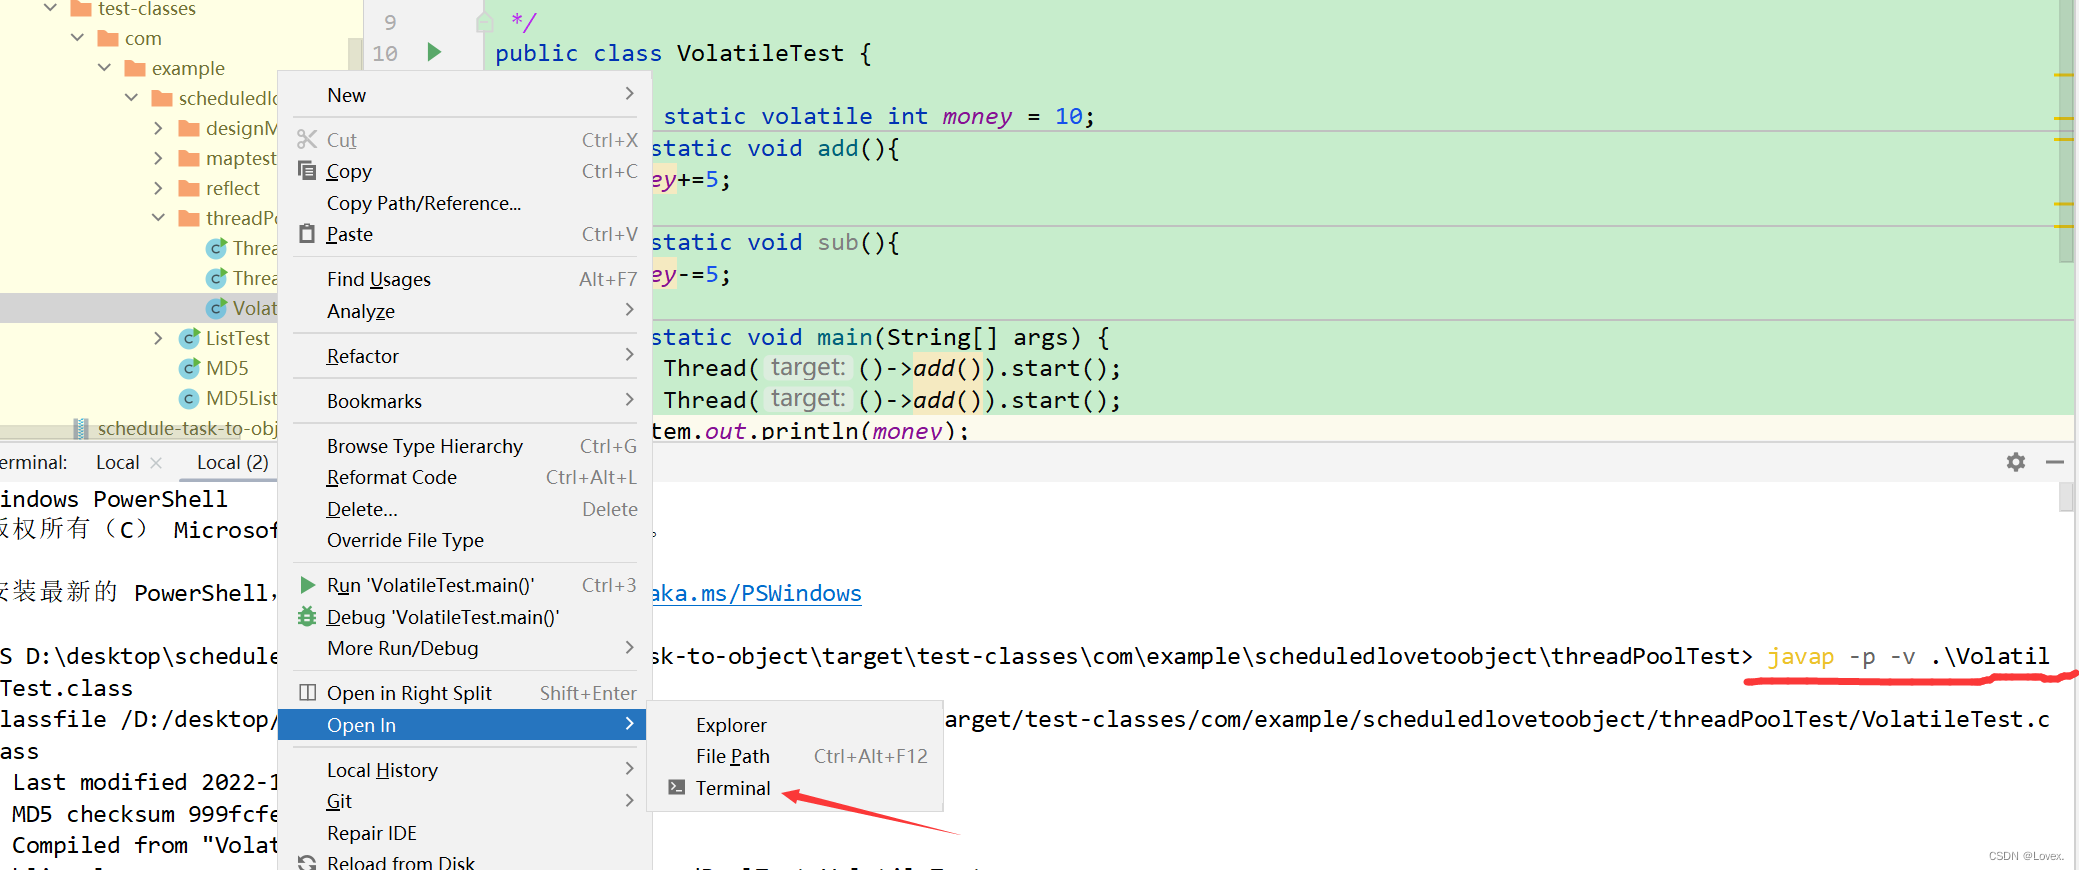Switch to Local (2) terminal tab

tap(232, 462)
